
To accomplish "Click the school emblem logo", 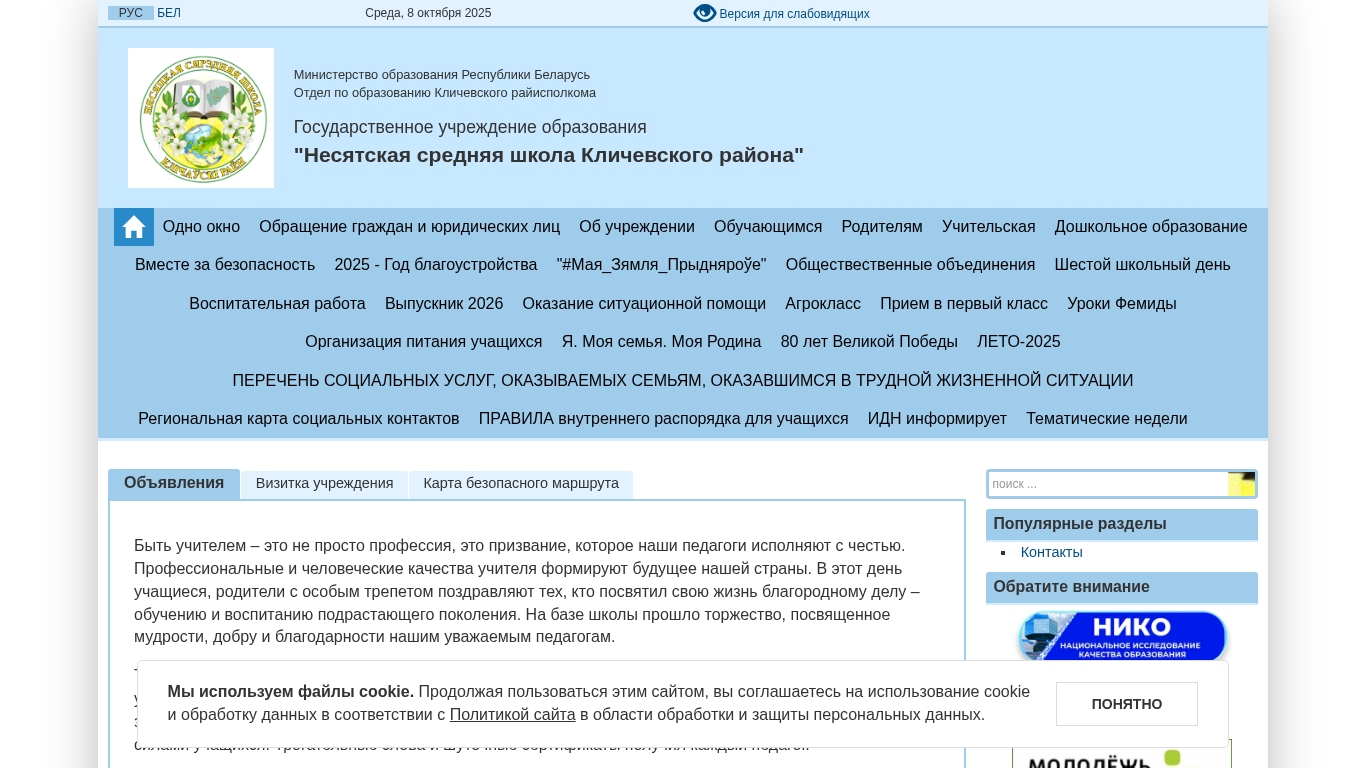I will [201, 118].
